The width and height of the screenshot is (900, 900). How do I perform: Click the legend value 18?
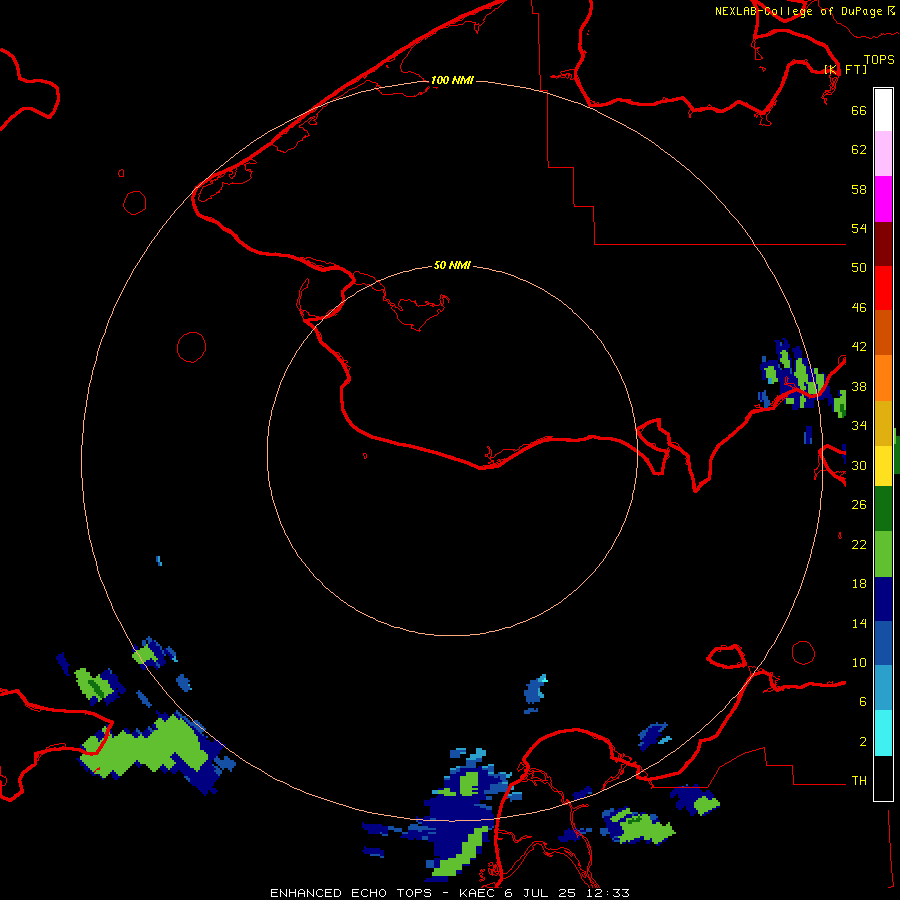click(x=859, y=584)
